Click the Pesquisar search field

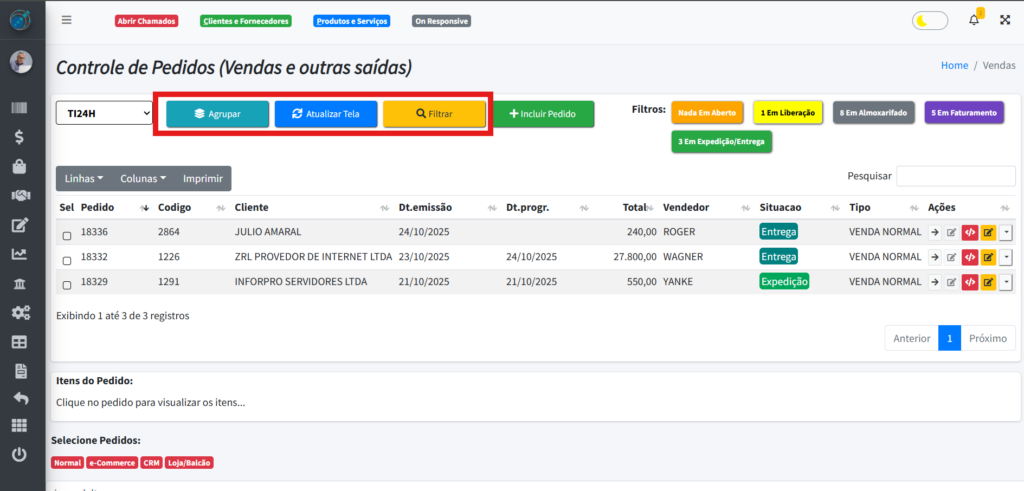coord(956,176)
